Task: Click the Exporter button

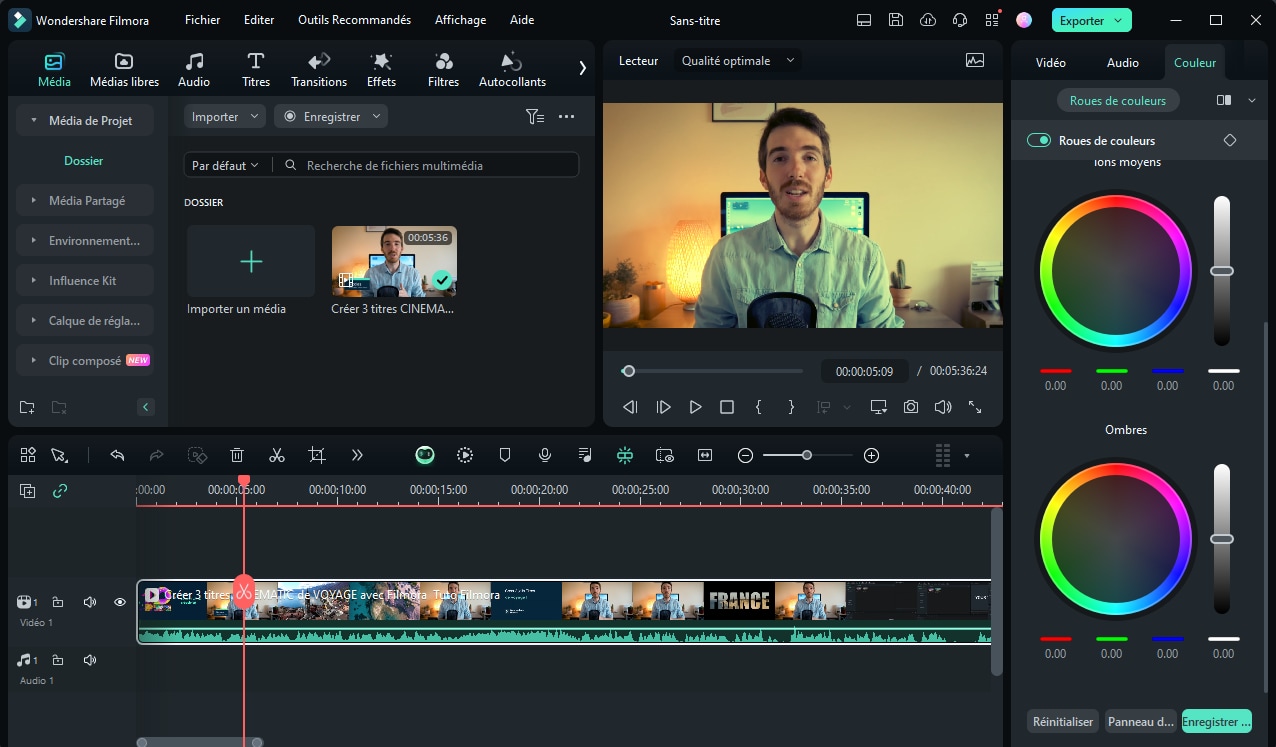Action: point(1091,20)
